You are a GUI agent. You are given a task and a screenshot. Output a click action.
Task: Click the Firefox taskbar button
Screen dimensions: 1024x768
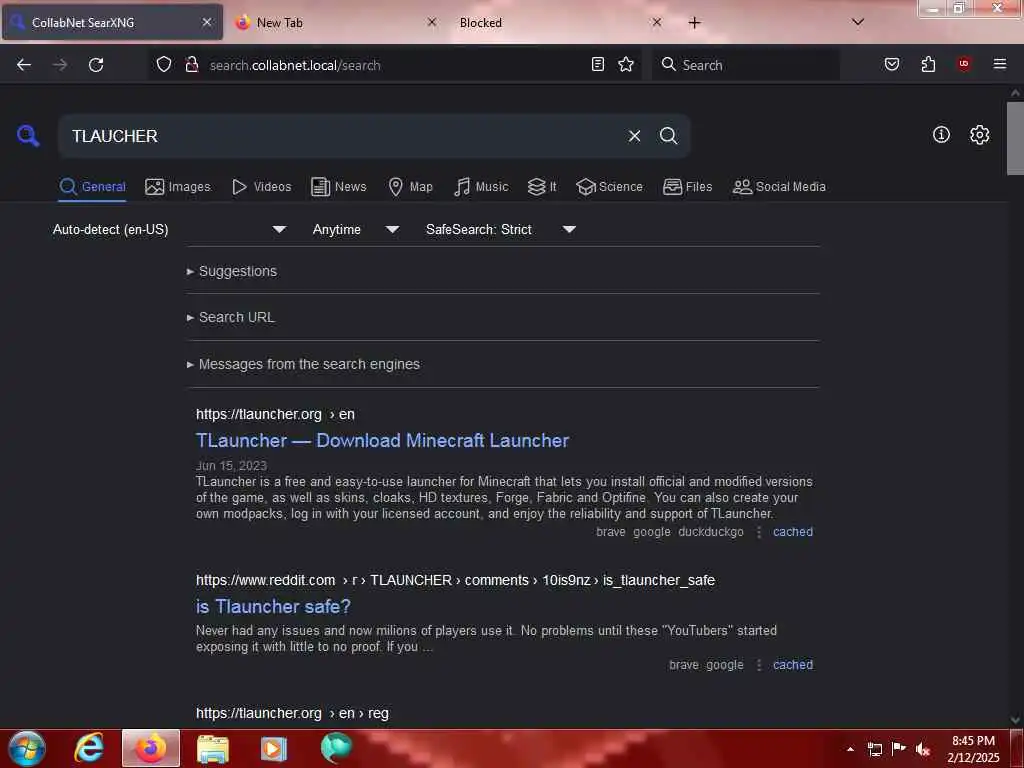coord(150,748)
